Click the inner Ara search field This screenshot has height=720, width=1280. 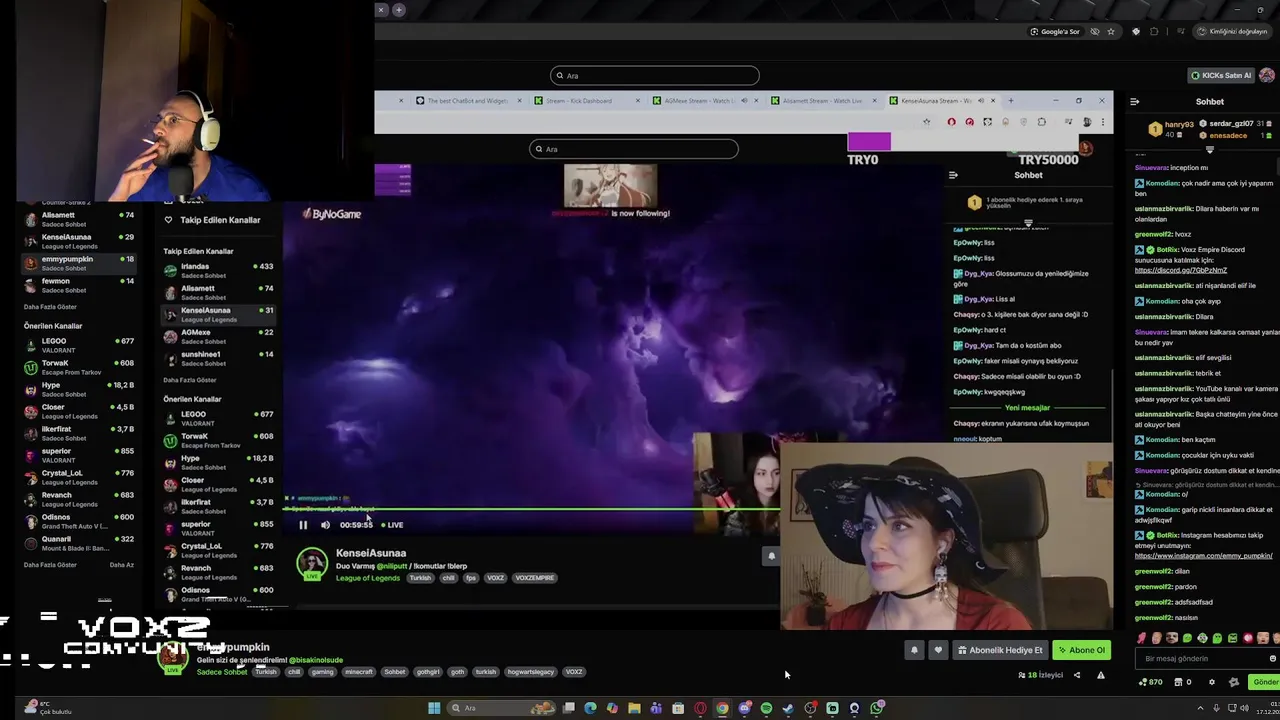click(634, 149)
